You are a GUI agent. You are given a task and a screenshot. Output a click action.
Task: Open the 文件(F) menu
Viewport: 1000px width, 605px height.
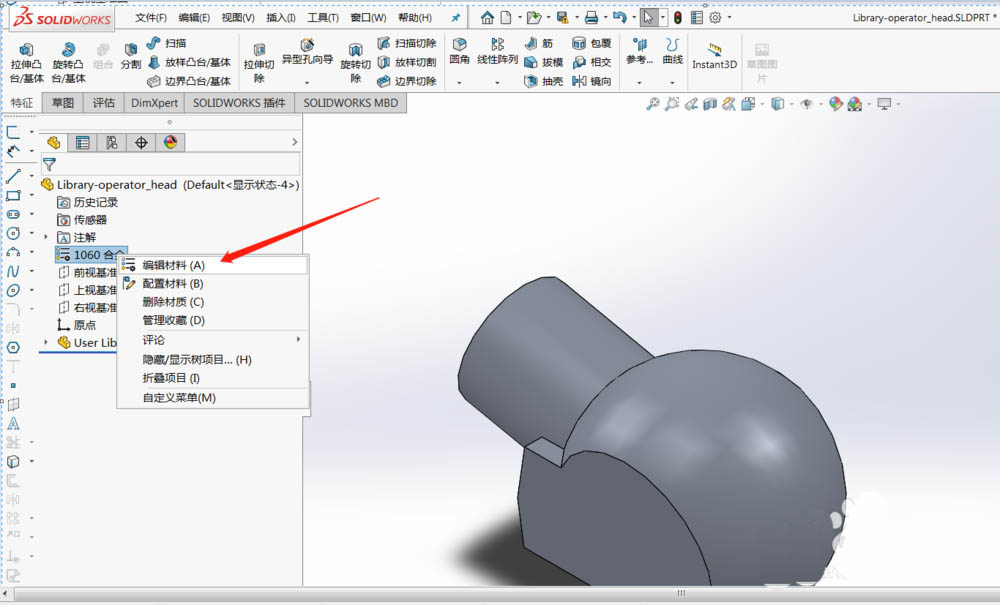151,18
